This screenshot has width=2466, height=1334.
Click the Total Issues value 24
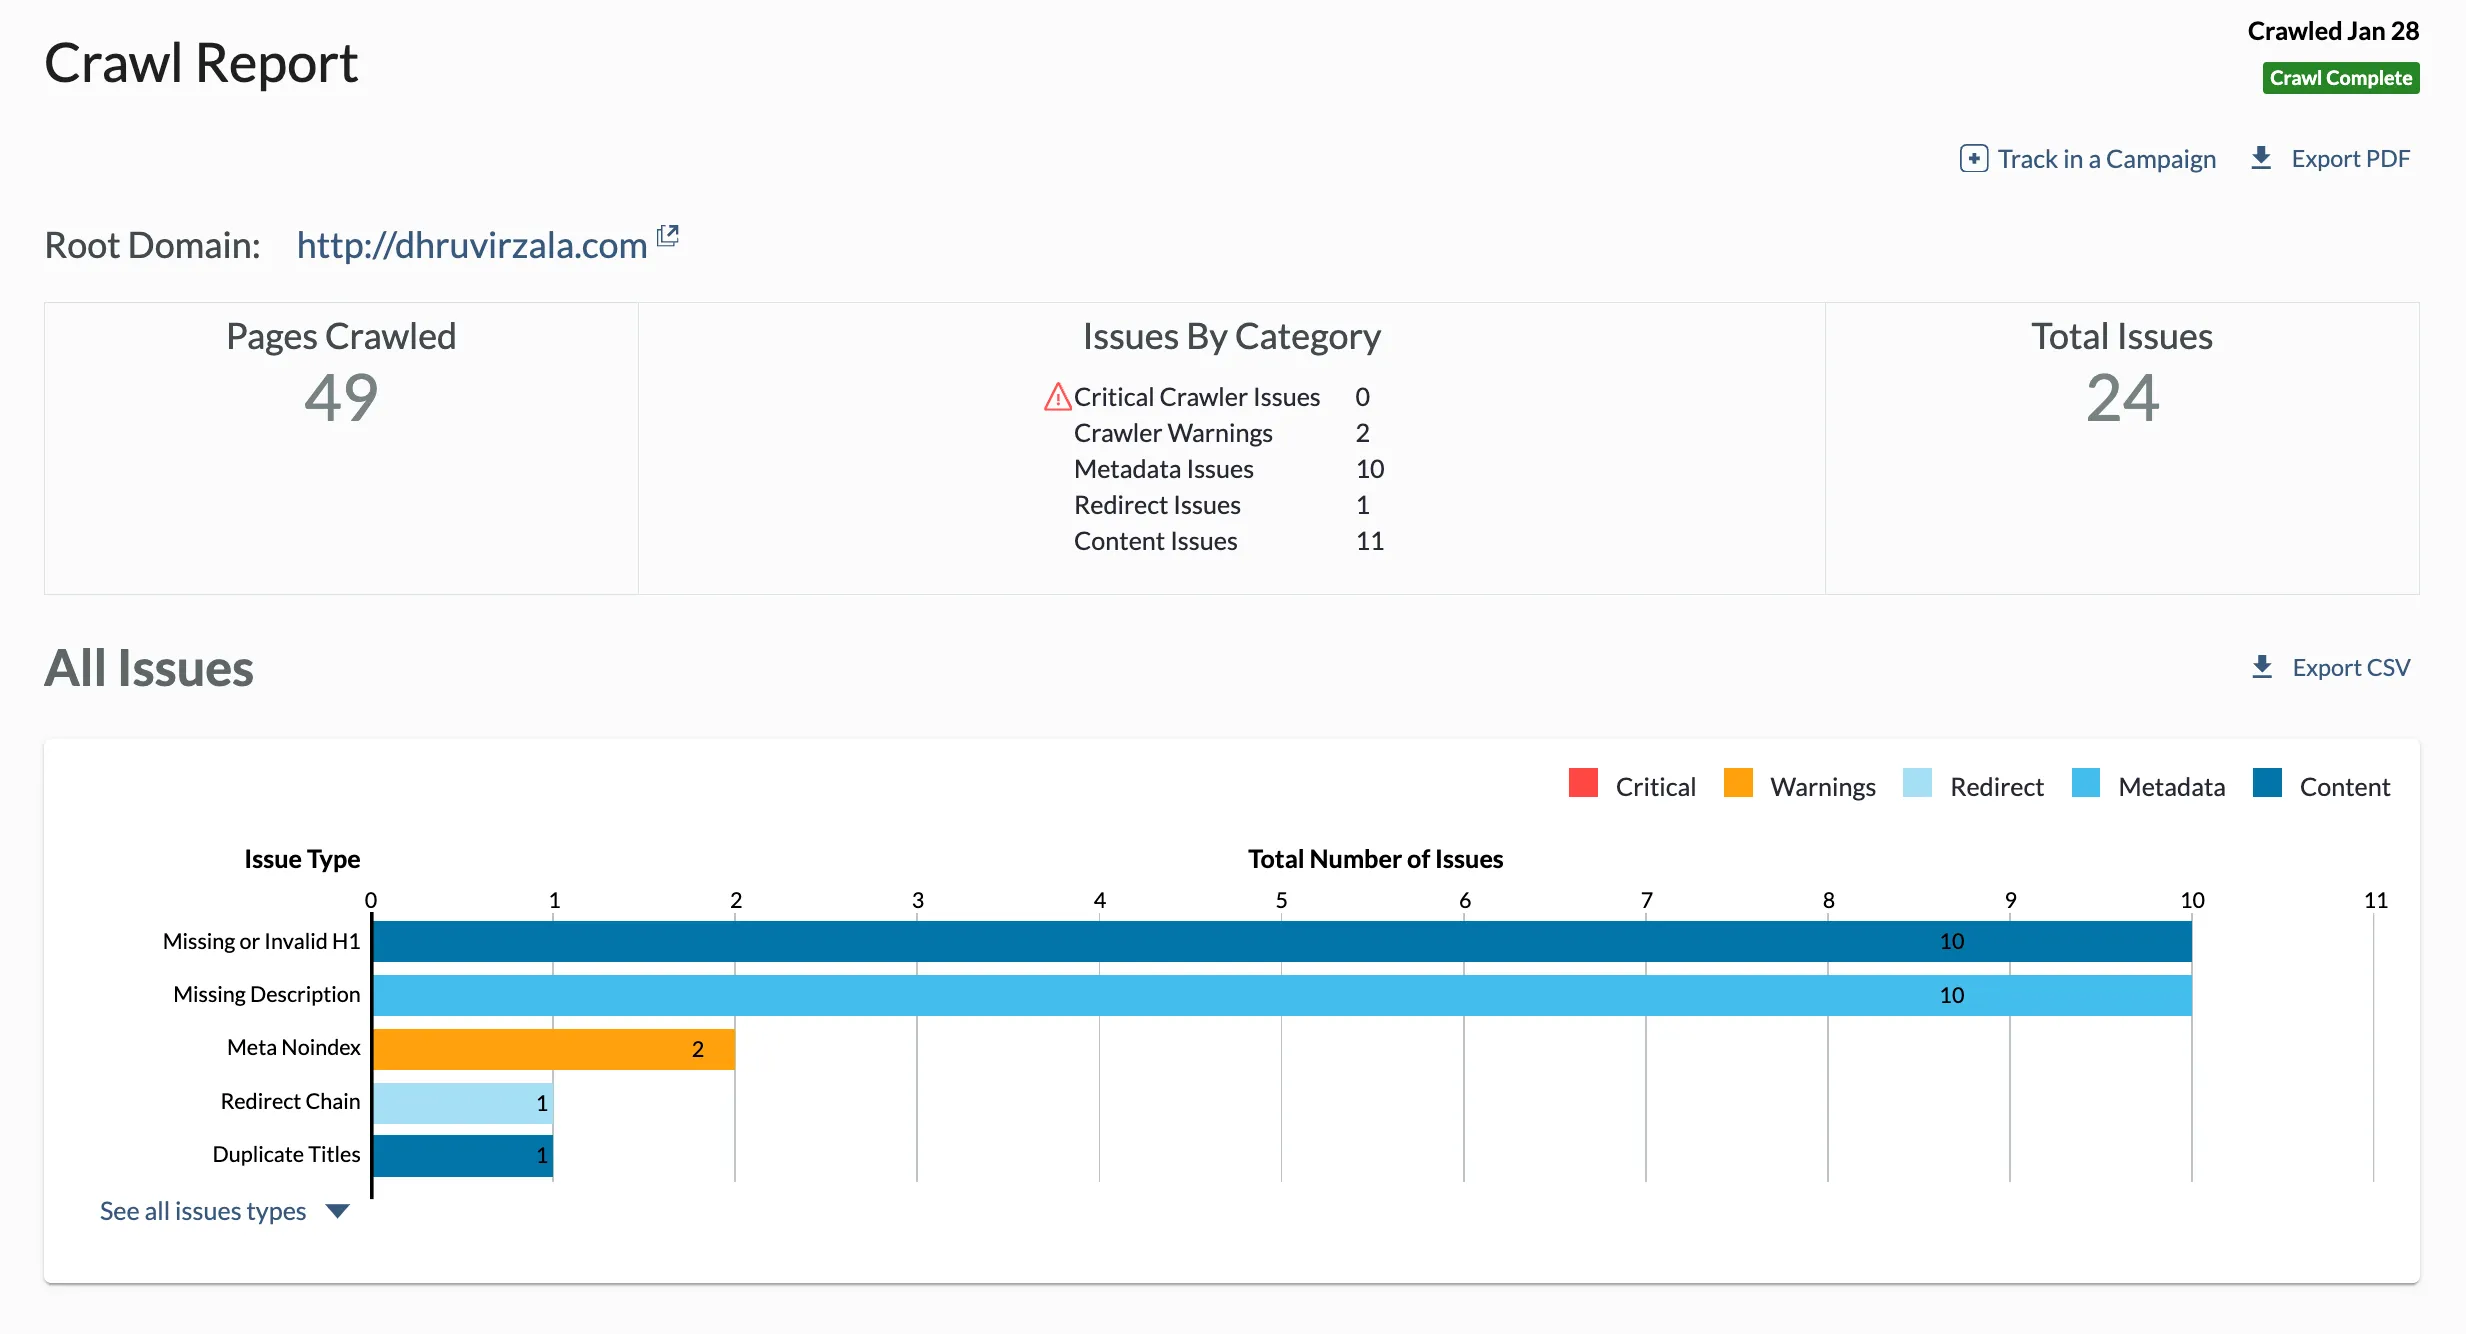2122,398
